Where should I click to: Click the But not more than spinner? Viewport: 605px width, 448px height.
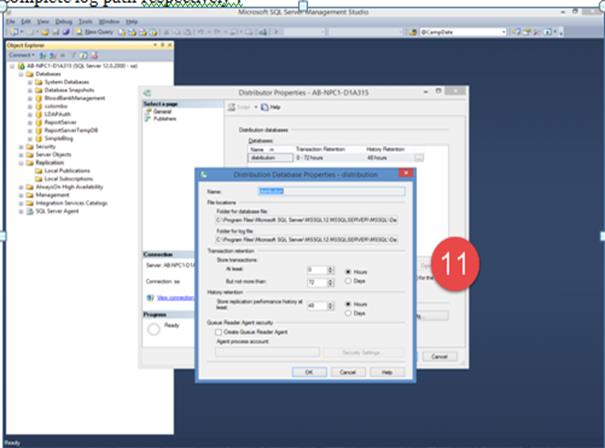[x=320, y=282]
